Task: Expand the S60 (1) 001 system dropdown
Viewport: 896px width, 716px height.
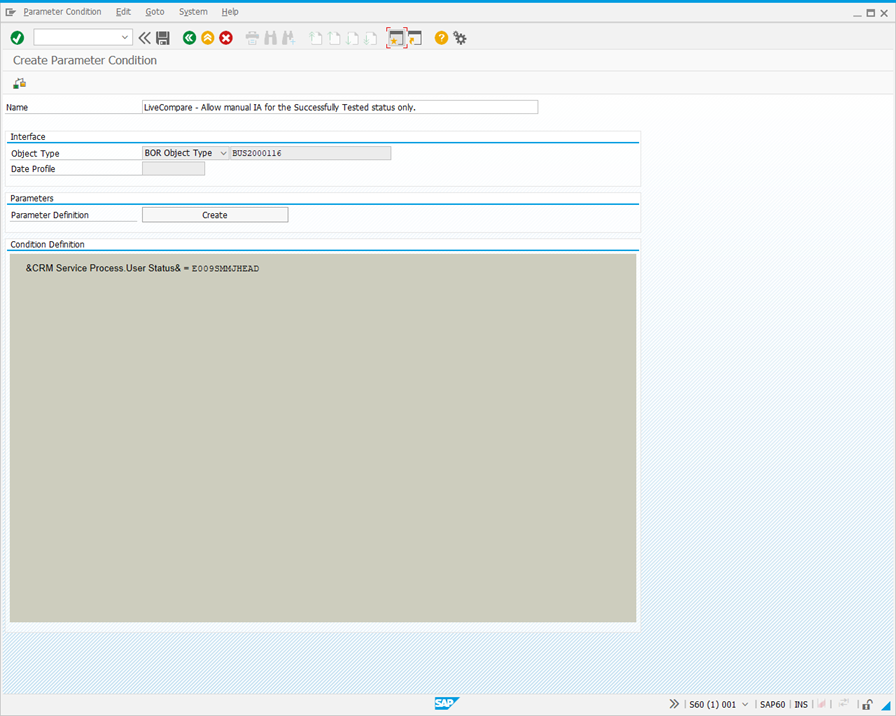Action: 744,705
